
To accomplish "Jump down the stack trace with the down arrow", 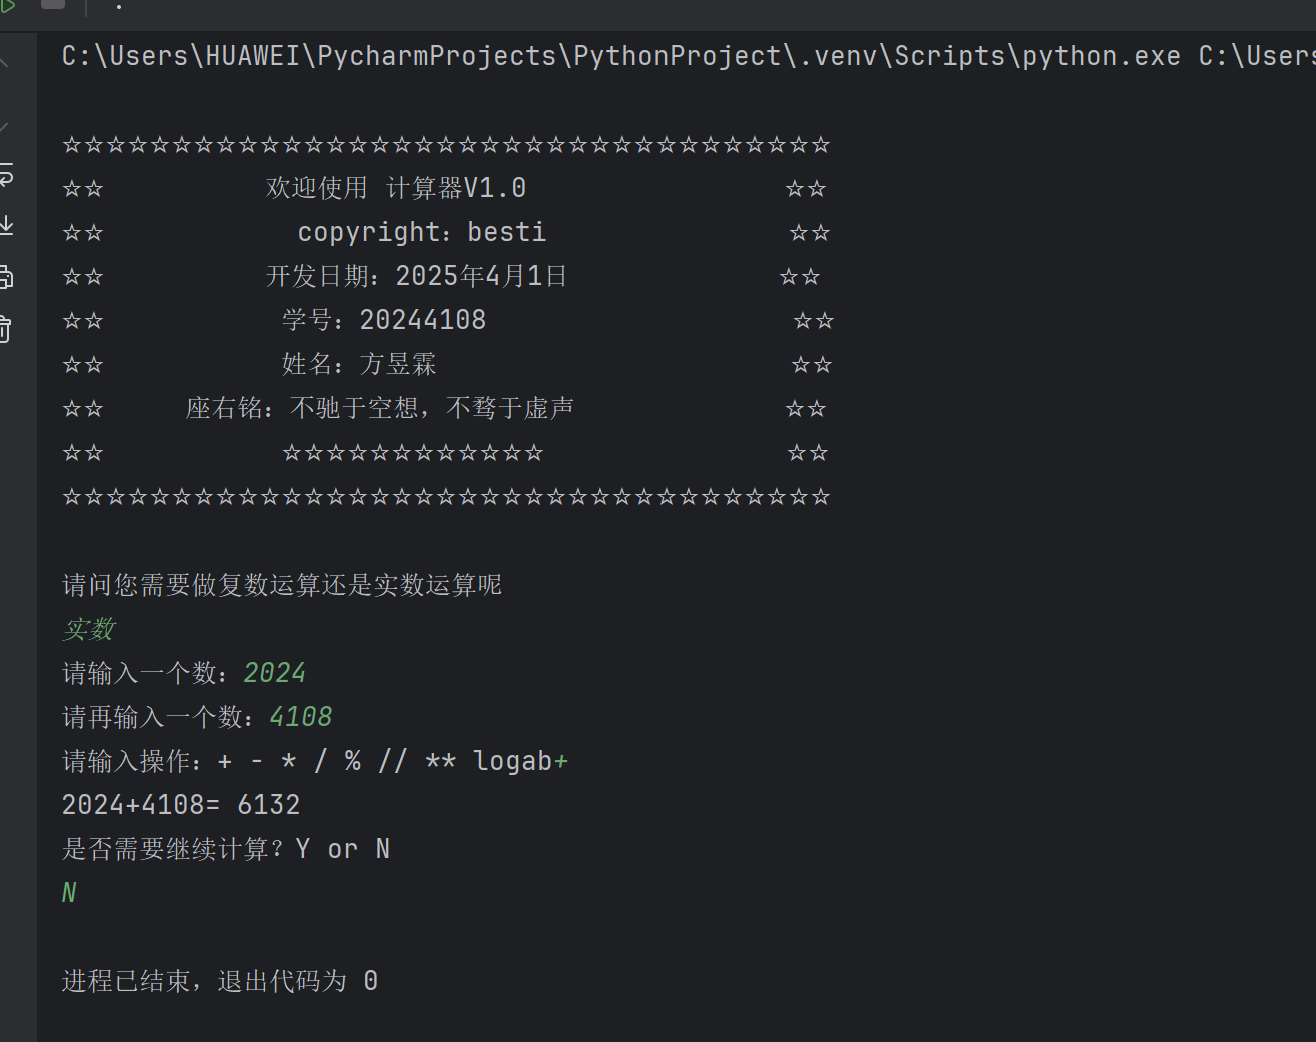I will pos(5,127).
